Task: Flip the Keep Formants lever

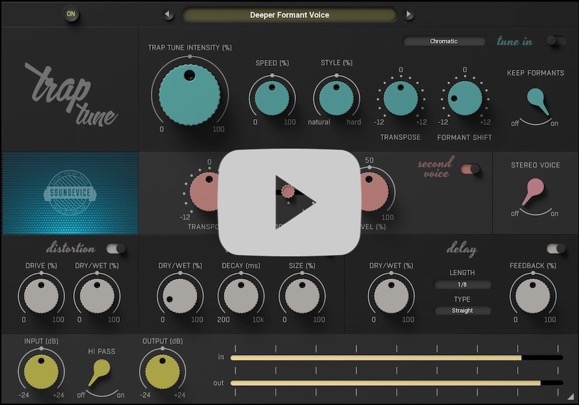Action: click(x=537, y=101)
